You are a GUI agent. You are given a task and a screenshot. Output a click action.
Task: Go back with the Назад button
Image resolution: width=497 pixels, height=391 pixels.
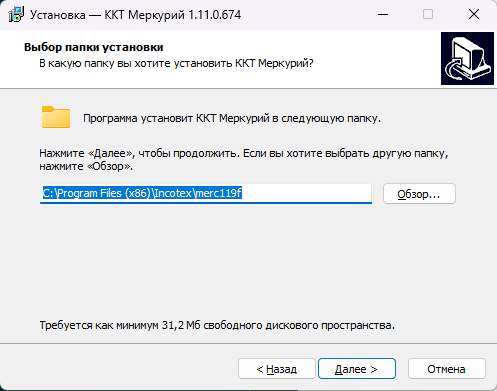coord(277,369)
